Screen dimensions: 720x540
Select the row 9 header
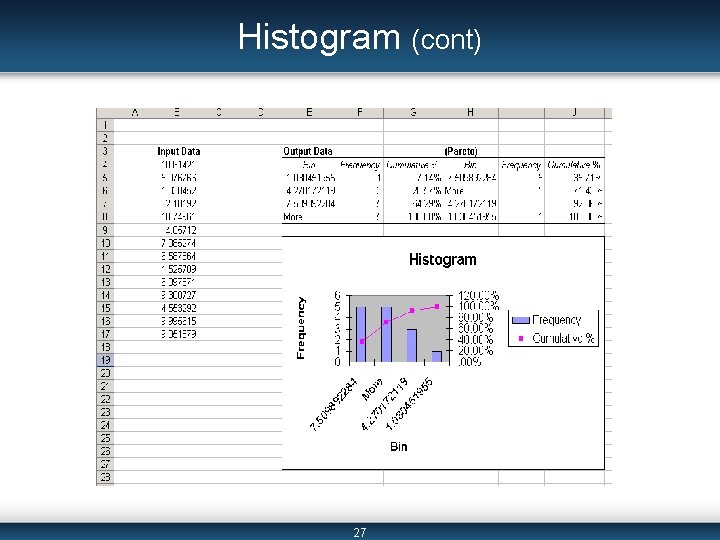[105, 230]
